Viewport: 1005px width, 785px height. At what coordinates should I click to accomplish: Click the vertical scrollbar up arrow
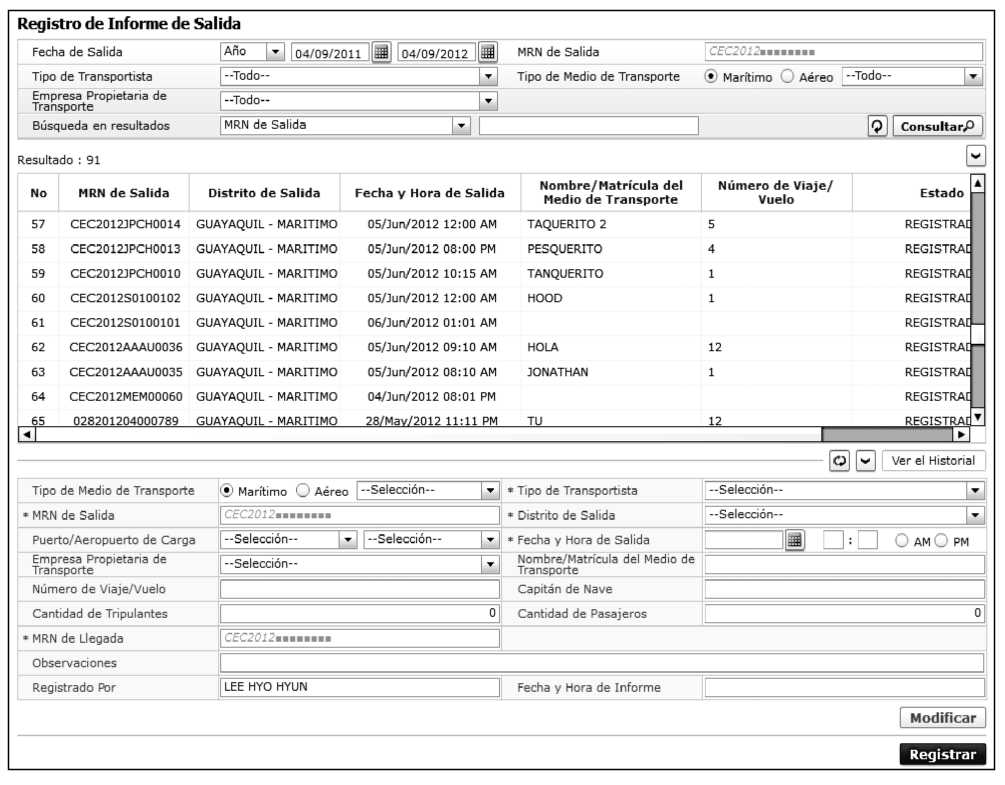(x=977, y=183)
